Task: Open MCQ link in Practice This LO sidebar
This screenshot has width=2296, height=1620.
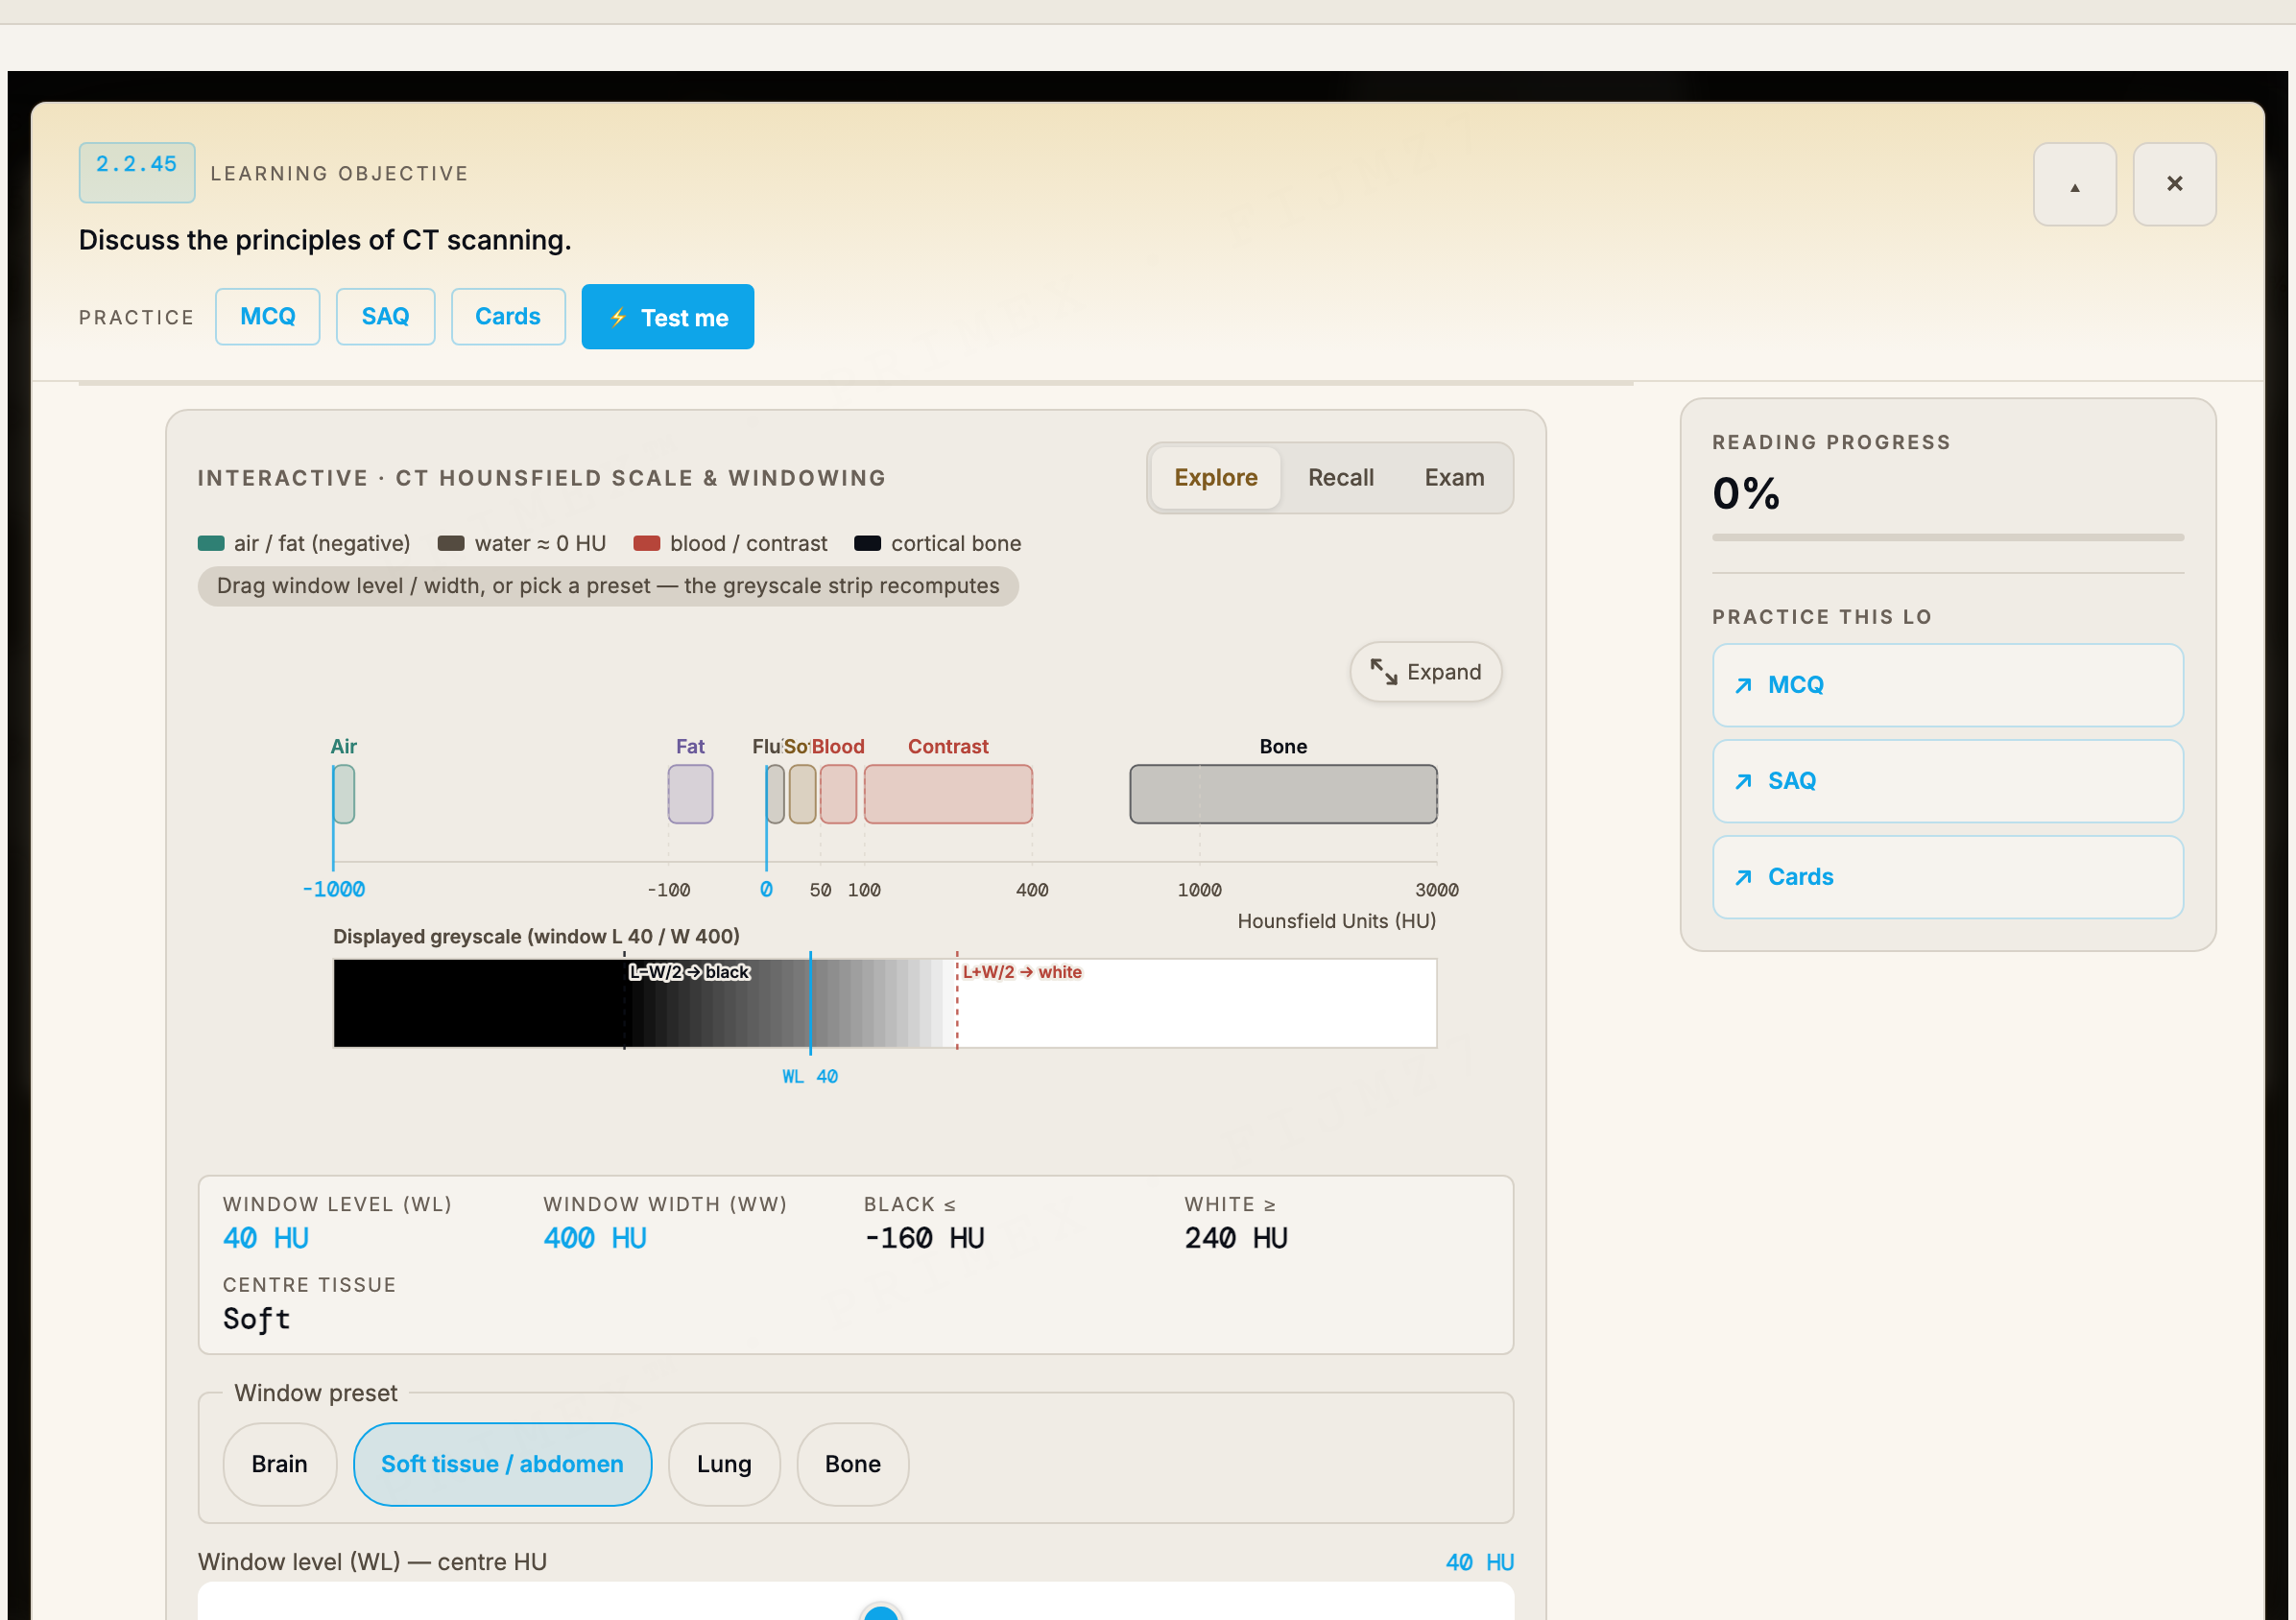Action: [1948, 685]
